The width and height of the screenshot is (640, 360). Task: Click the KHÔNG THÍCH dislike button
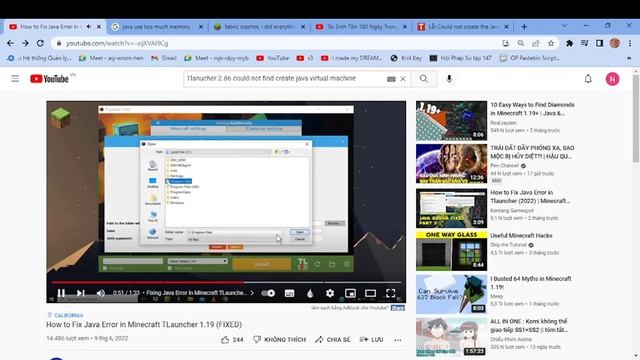[x=280, y=340]
